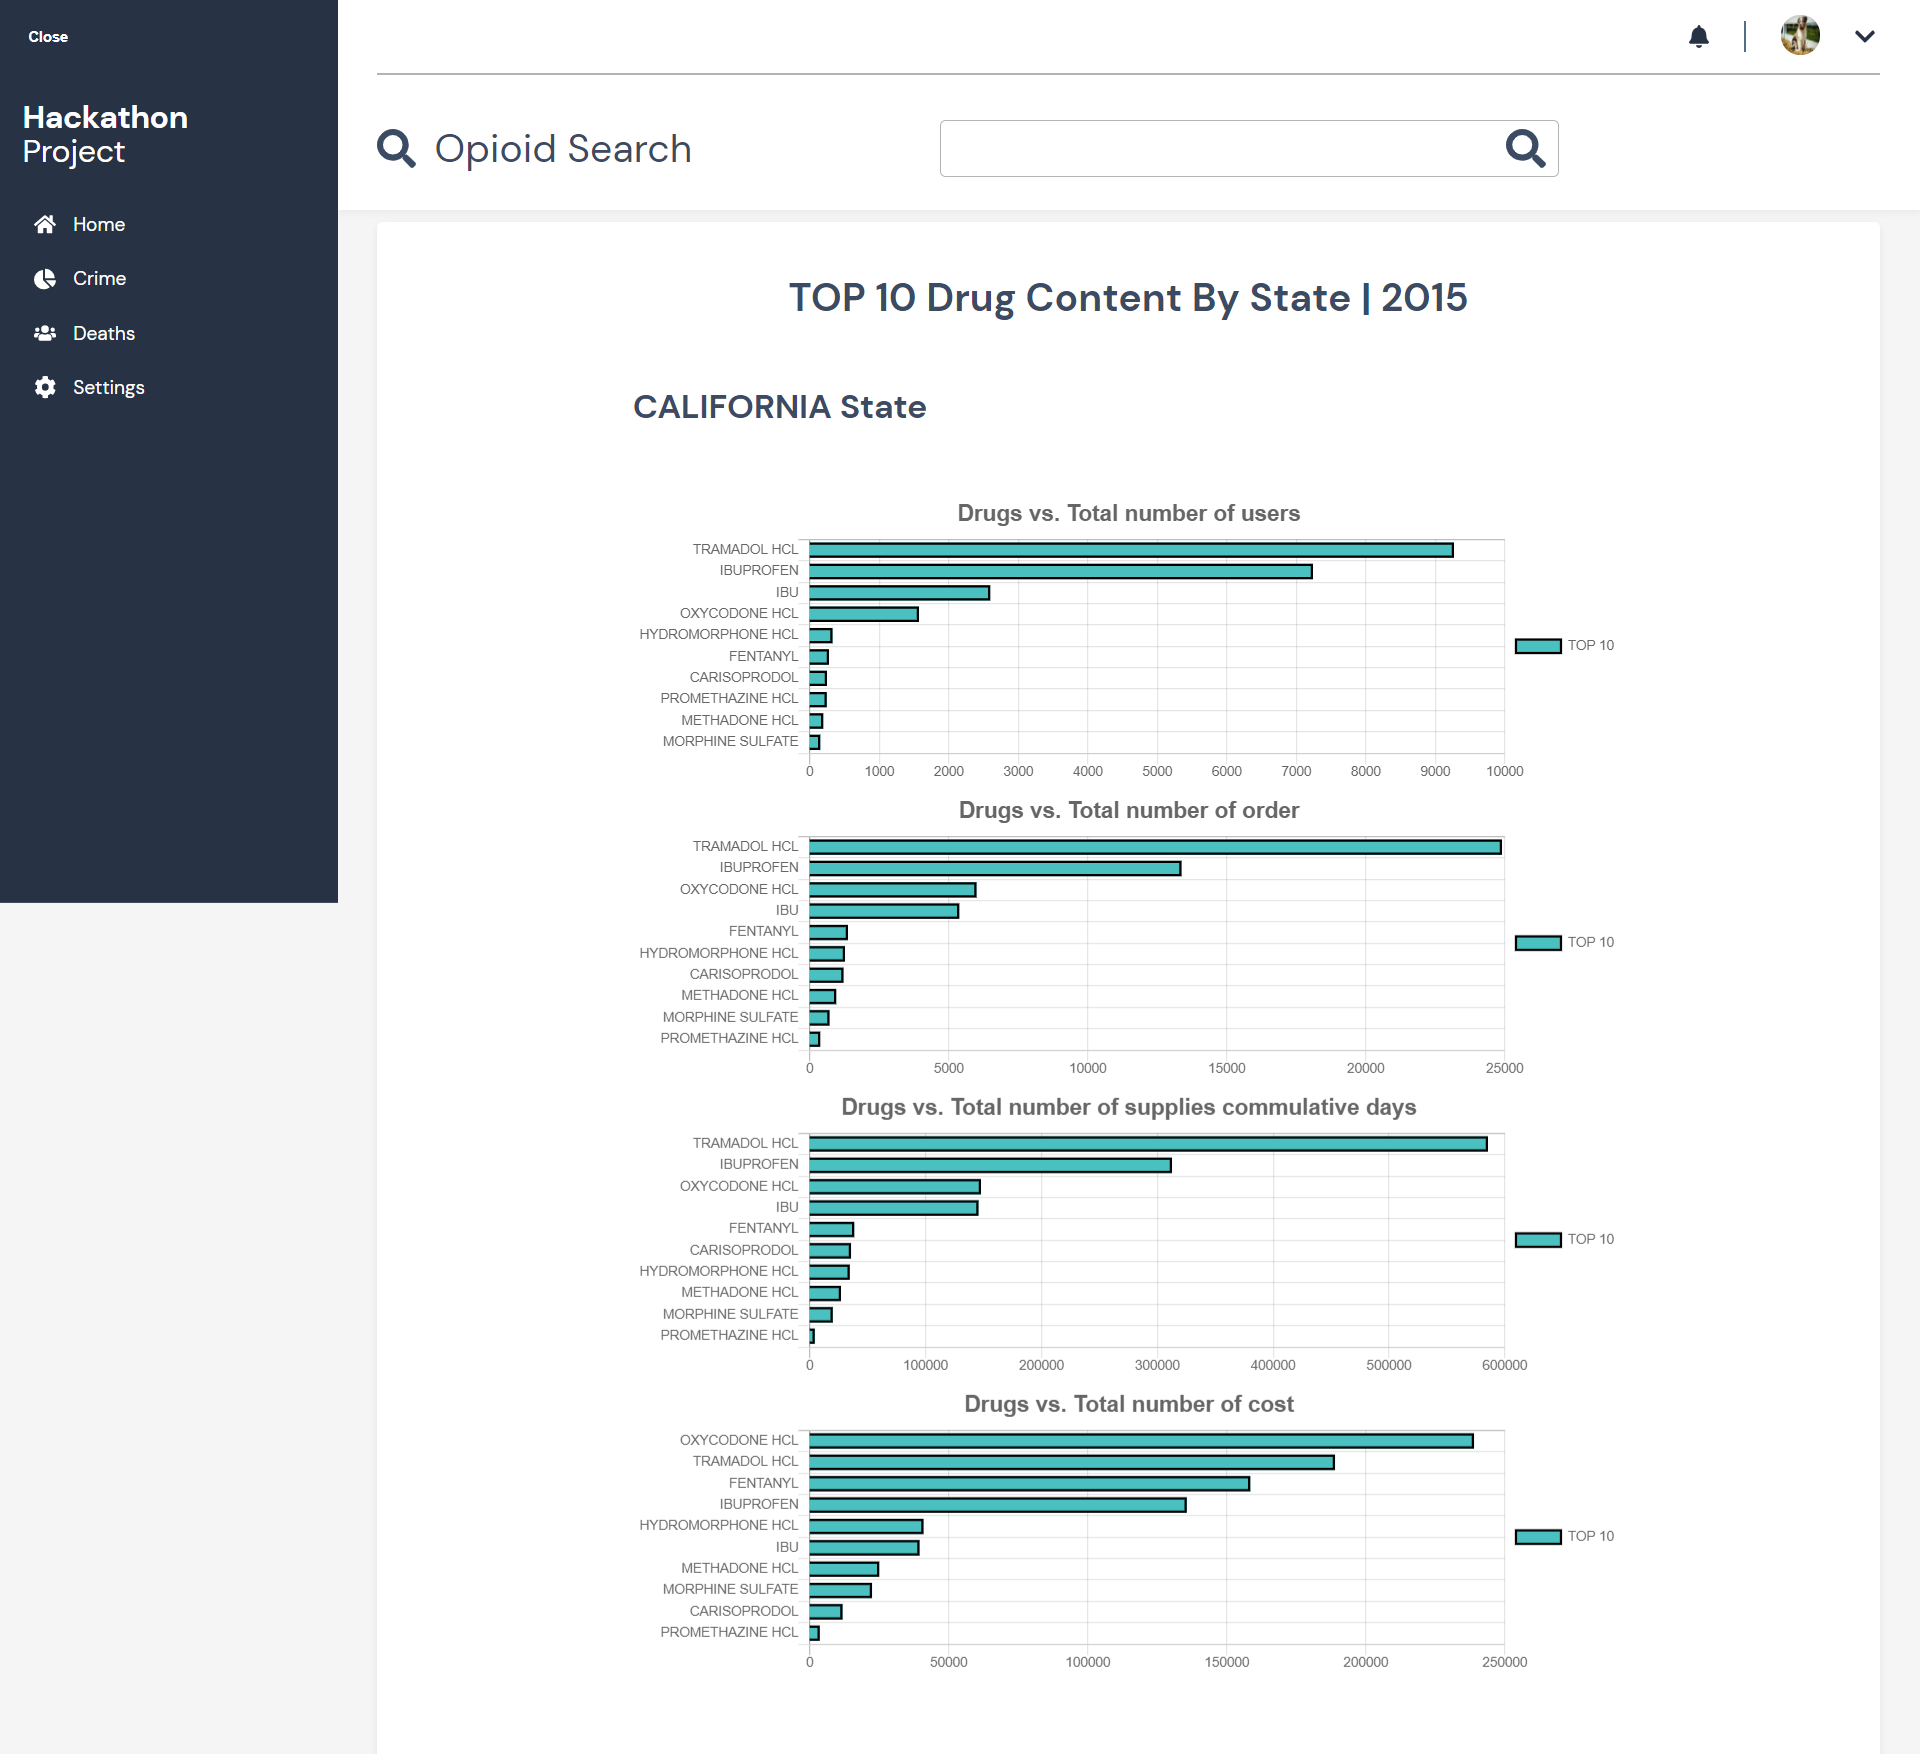
Task: Click the Hackathon Project title
Action: pyautogui.click(x=104, y=134)
